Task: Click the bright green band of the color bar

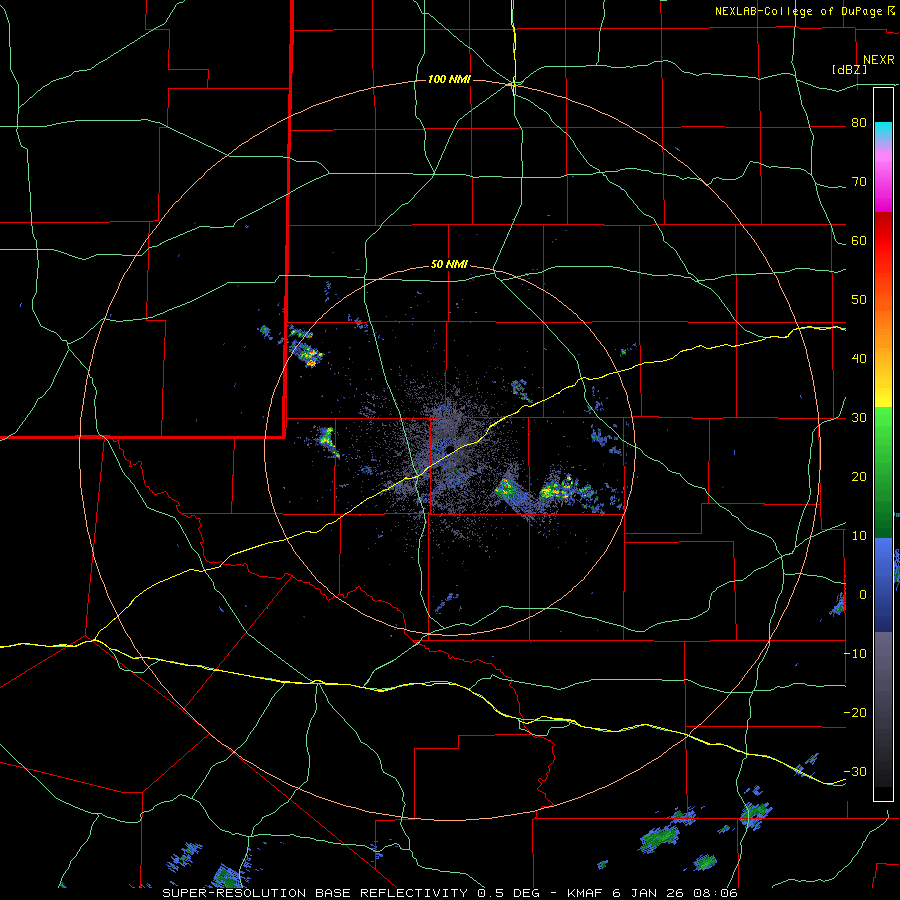Action: [883, 430]
